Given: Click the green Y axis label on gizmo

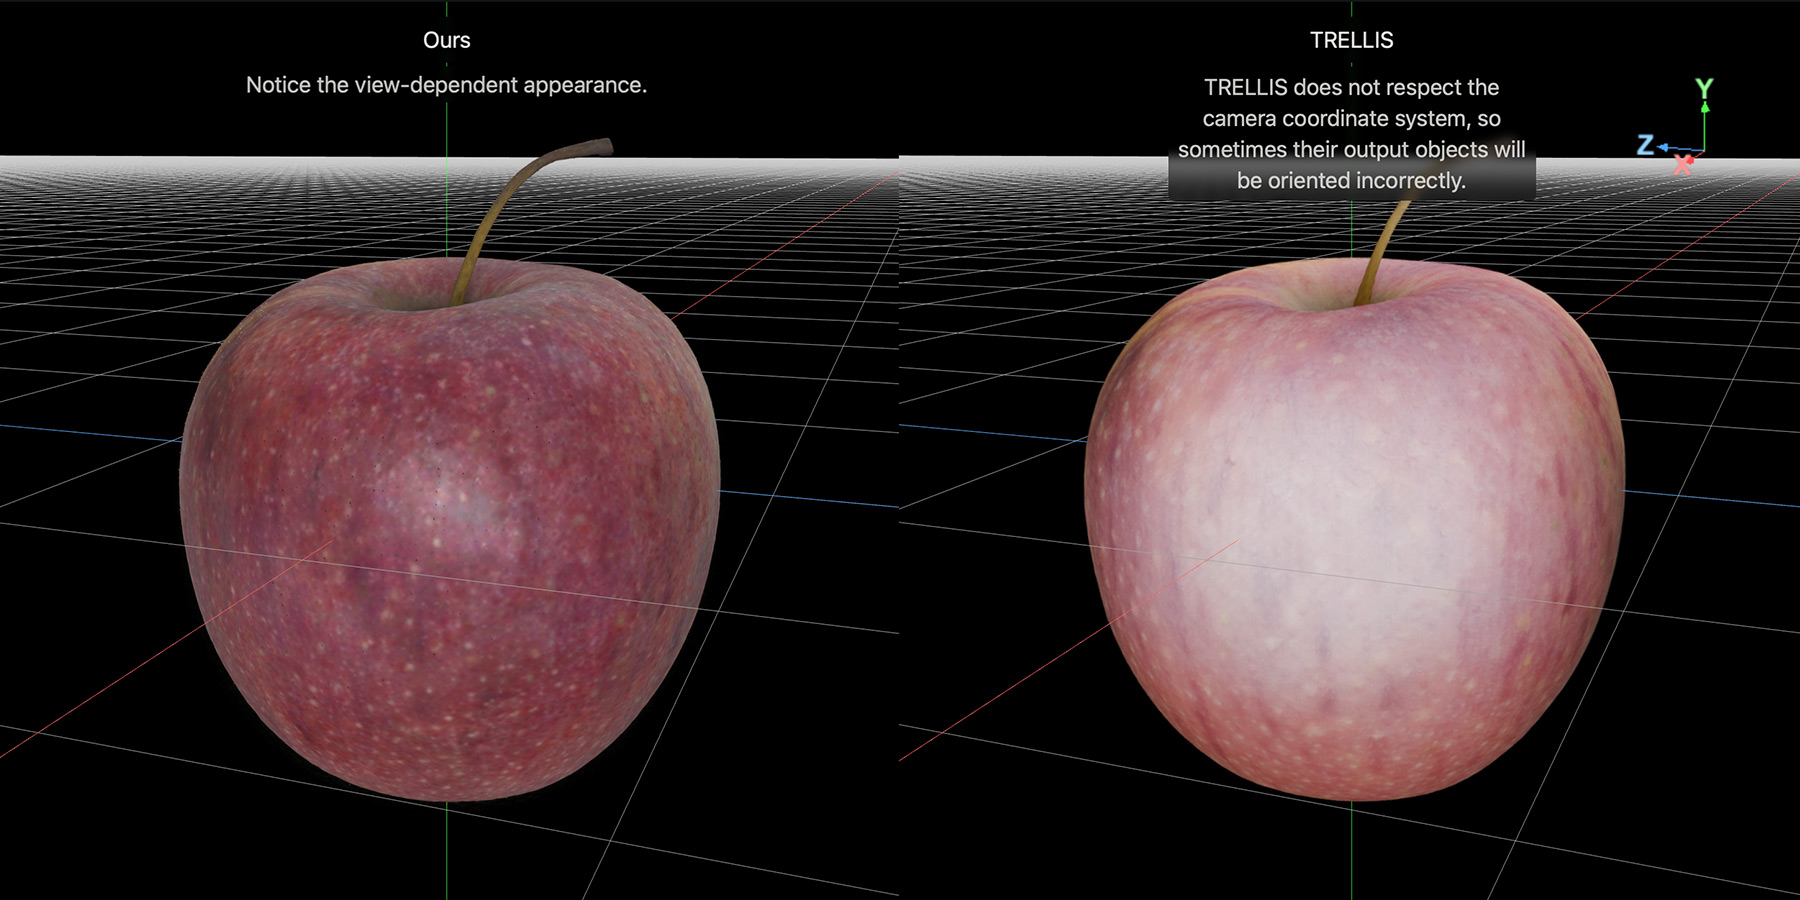Looking at the screenshot, I should point(1704,87).
